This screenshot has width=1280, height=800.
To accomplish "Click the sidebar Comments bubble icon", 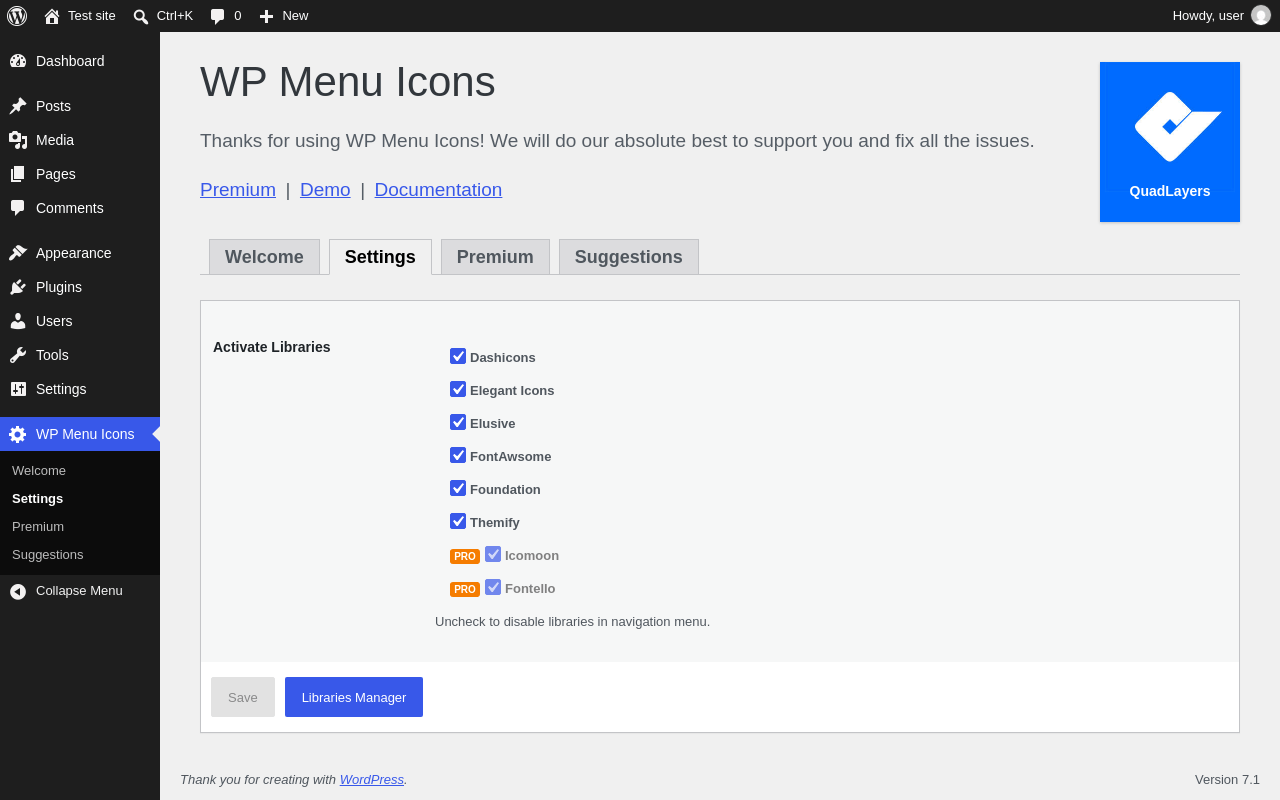I will tap(18, 208).
